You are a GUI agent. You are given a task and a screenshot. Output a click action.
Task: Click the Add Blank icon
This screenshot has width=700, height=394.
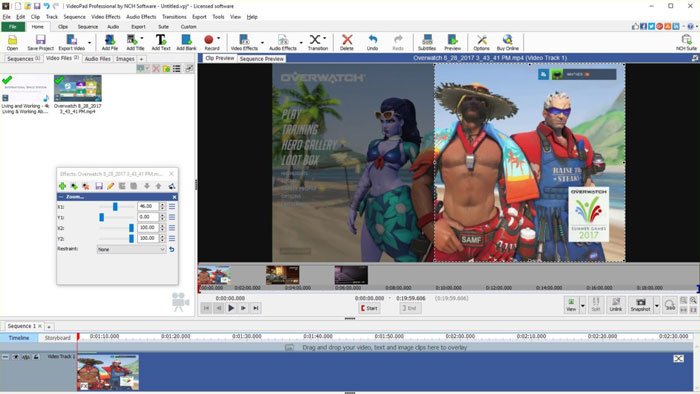coord(186,42)
